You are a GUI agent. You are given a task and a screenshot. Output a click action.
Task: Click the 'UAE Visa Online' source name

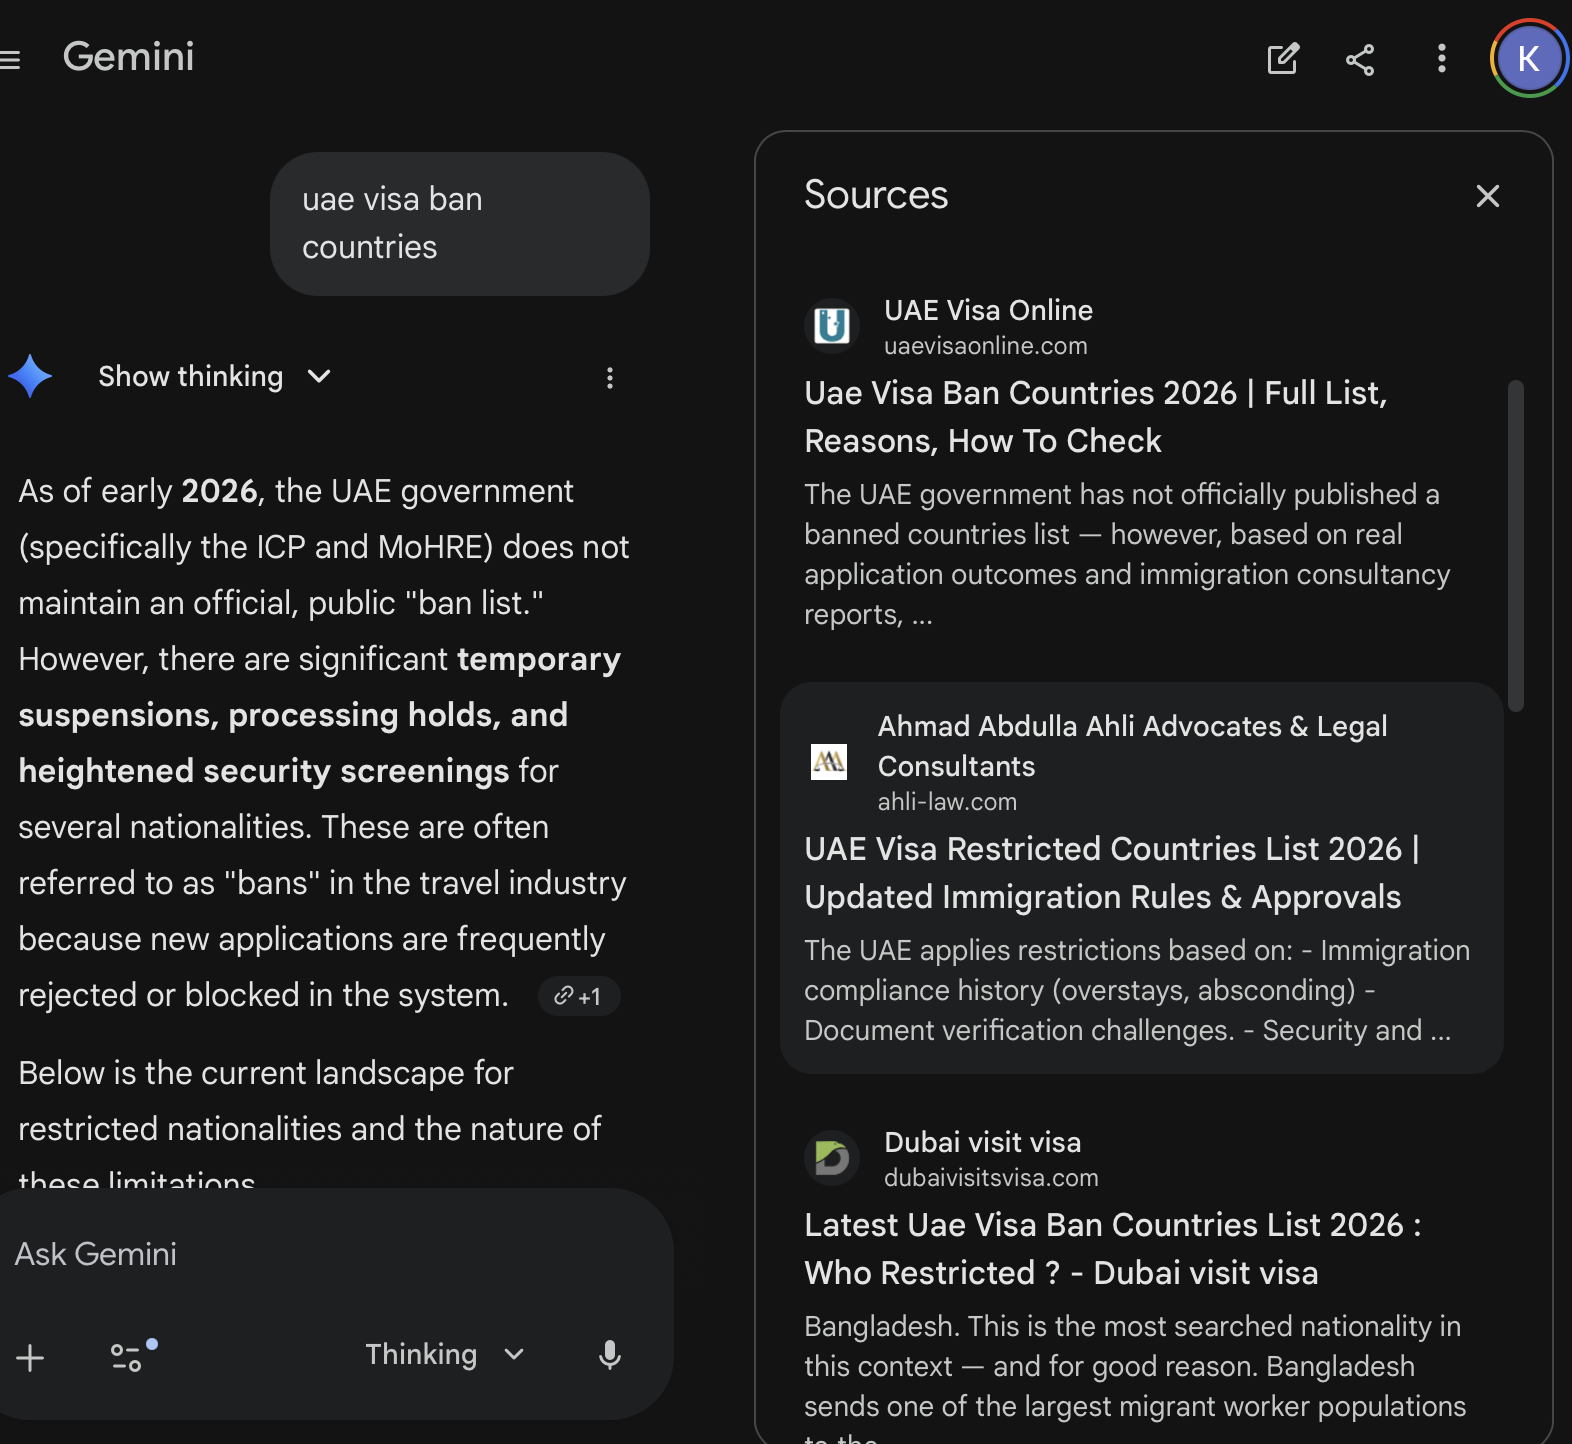(989, 310)
